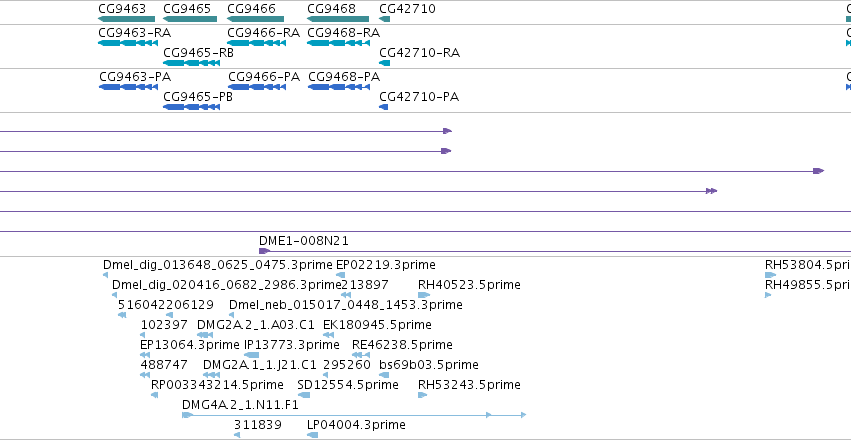
Task: Select the DMG4A.2_1.N11.F1 spliced feature
Action: coord(354,415)
